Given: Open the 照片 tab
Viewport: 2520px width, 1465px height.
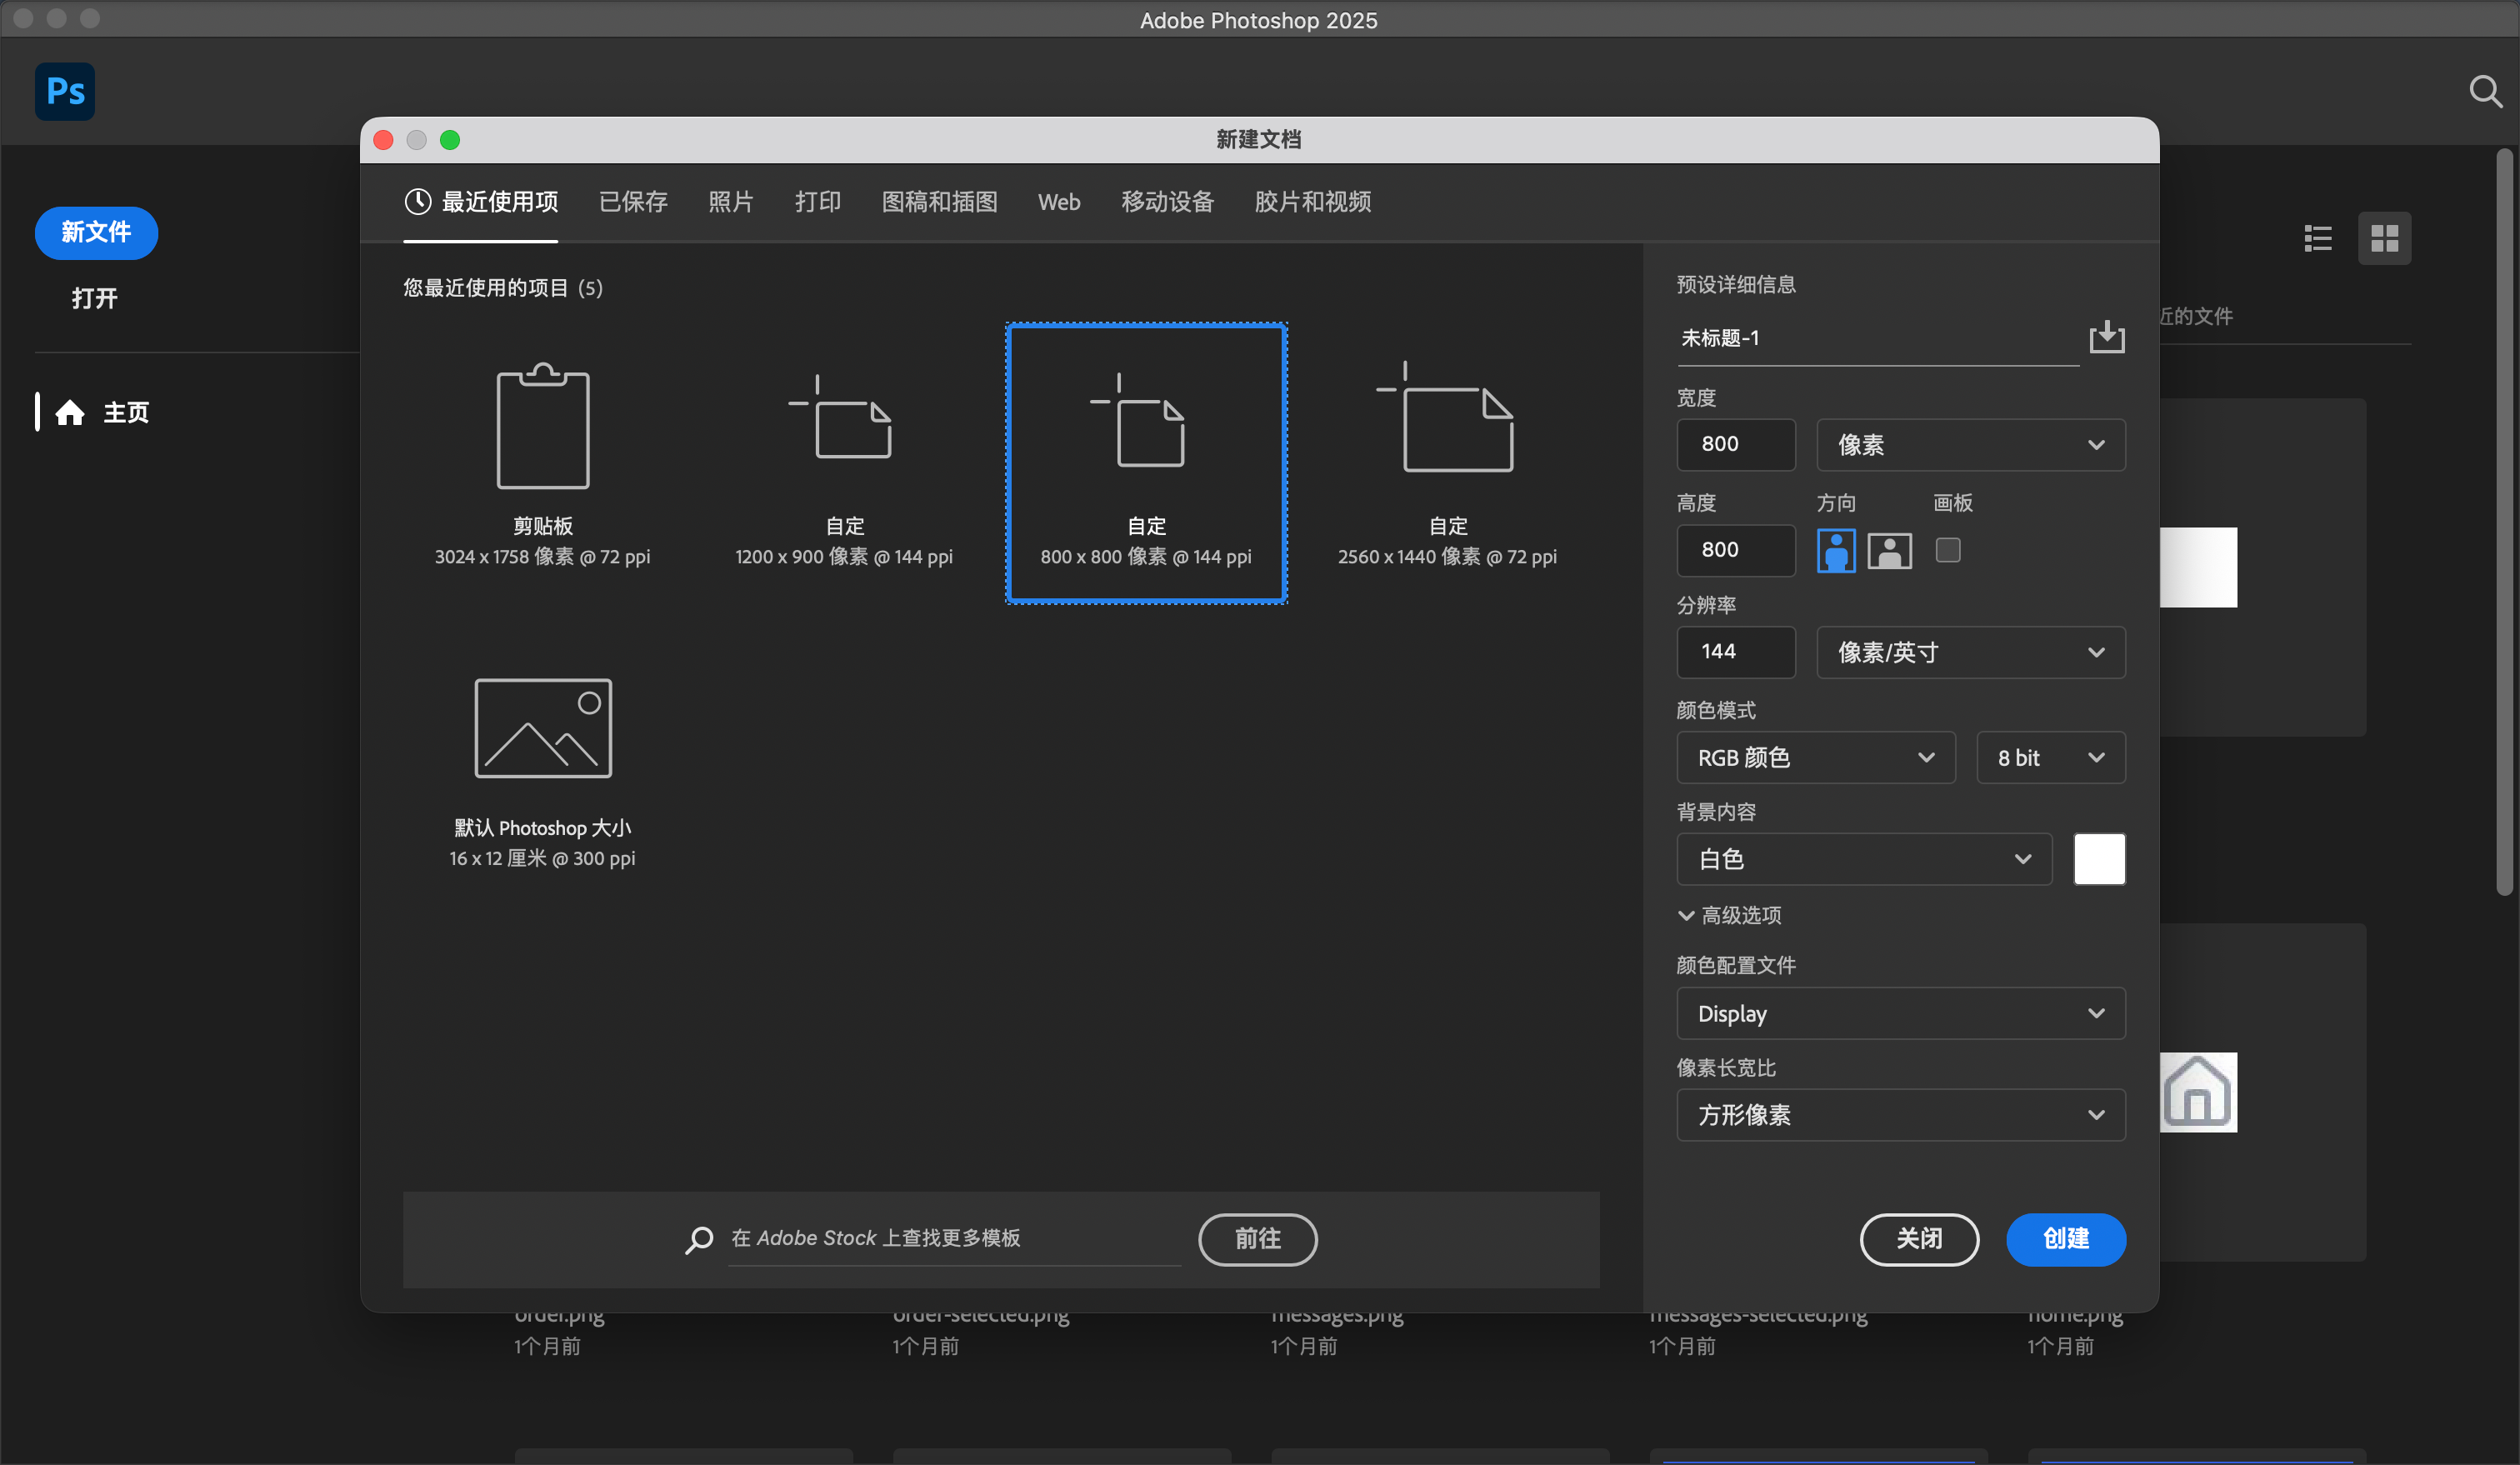Looking at the screenshot, I should tap(730, 202).
